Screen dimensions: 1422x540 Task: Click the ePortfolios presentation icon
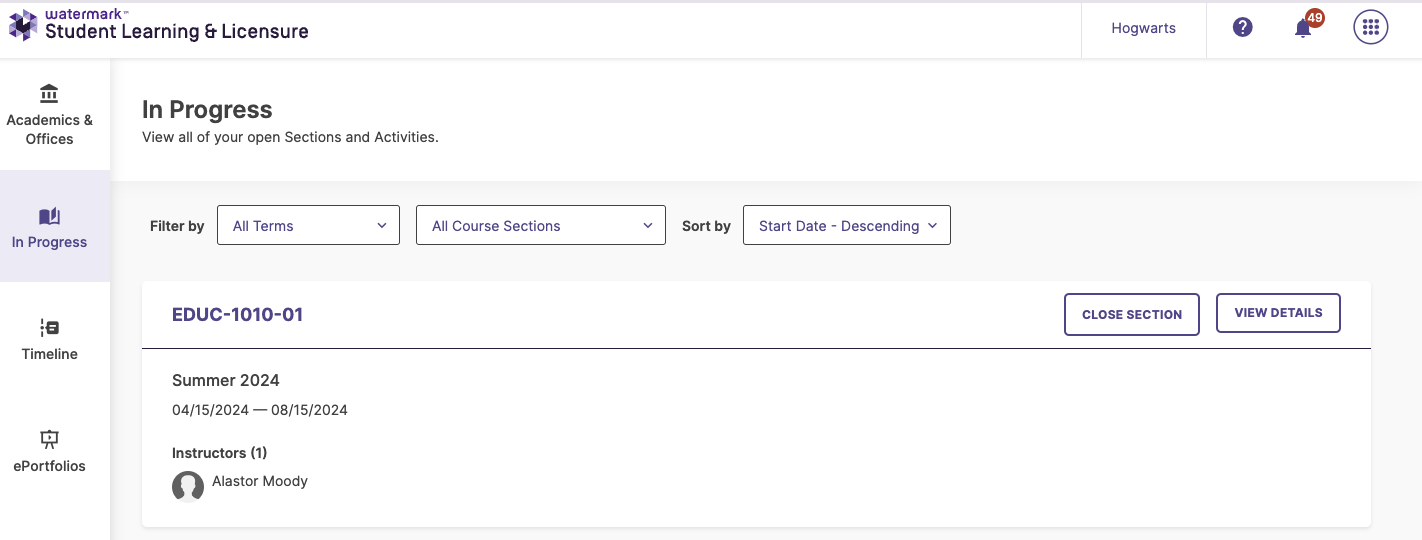pyautogui.click(x=49, y=439)
